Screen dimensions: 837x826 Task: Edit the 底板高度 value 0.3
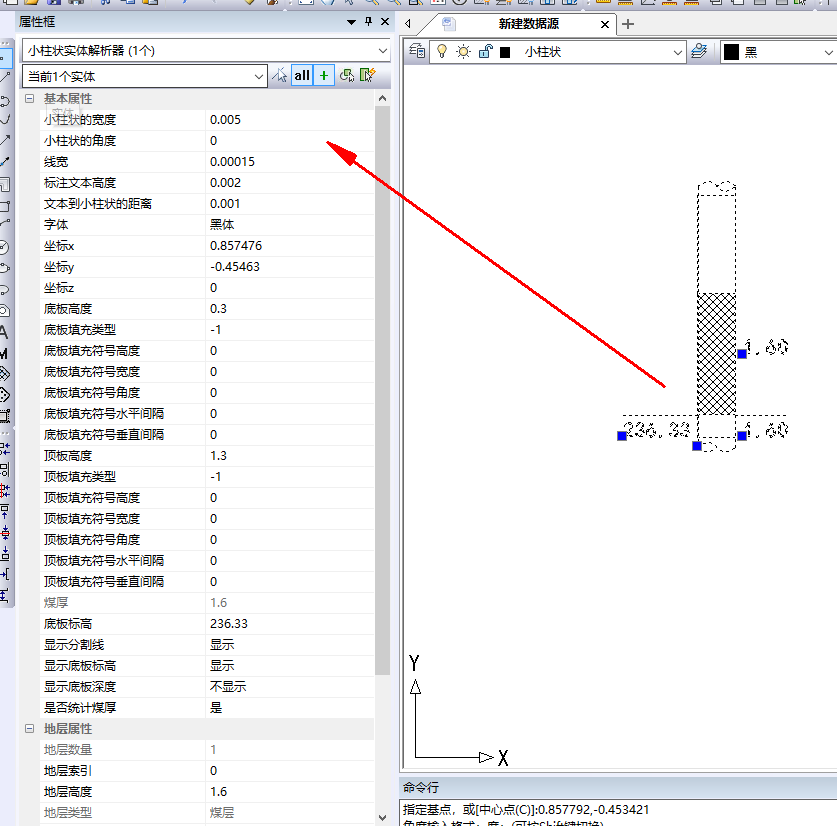pos(290,309)
